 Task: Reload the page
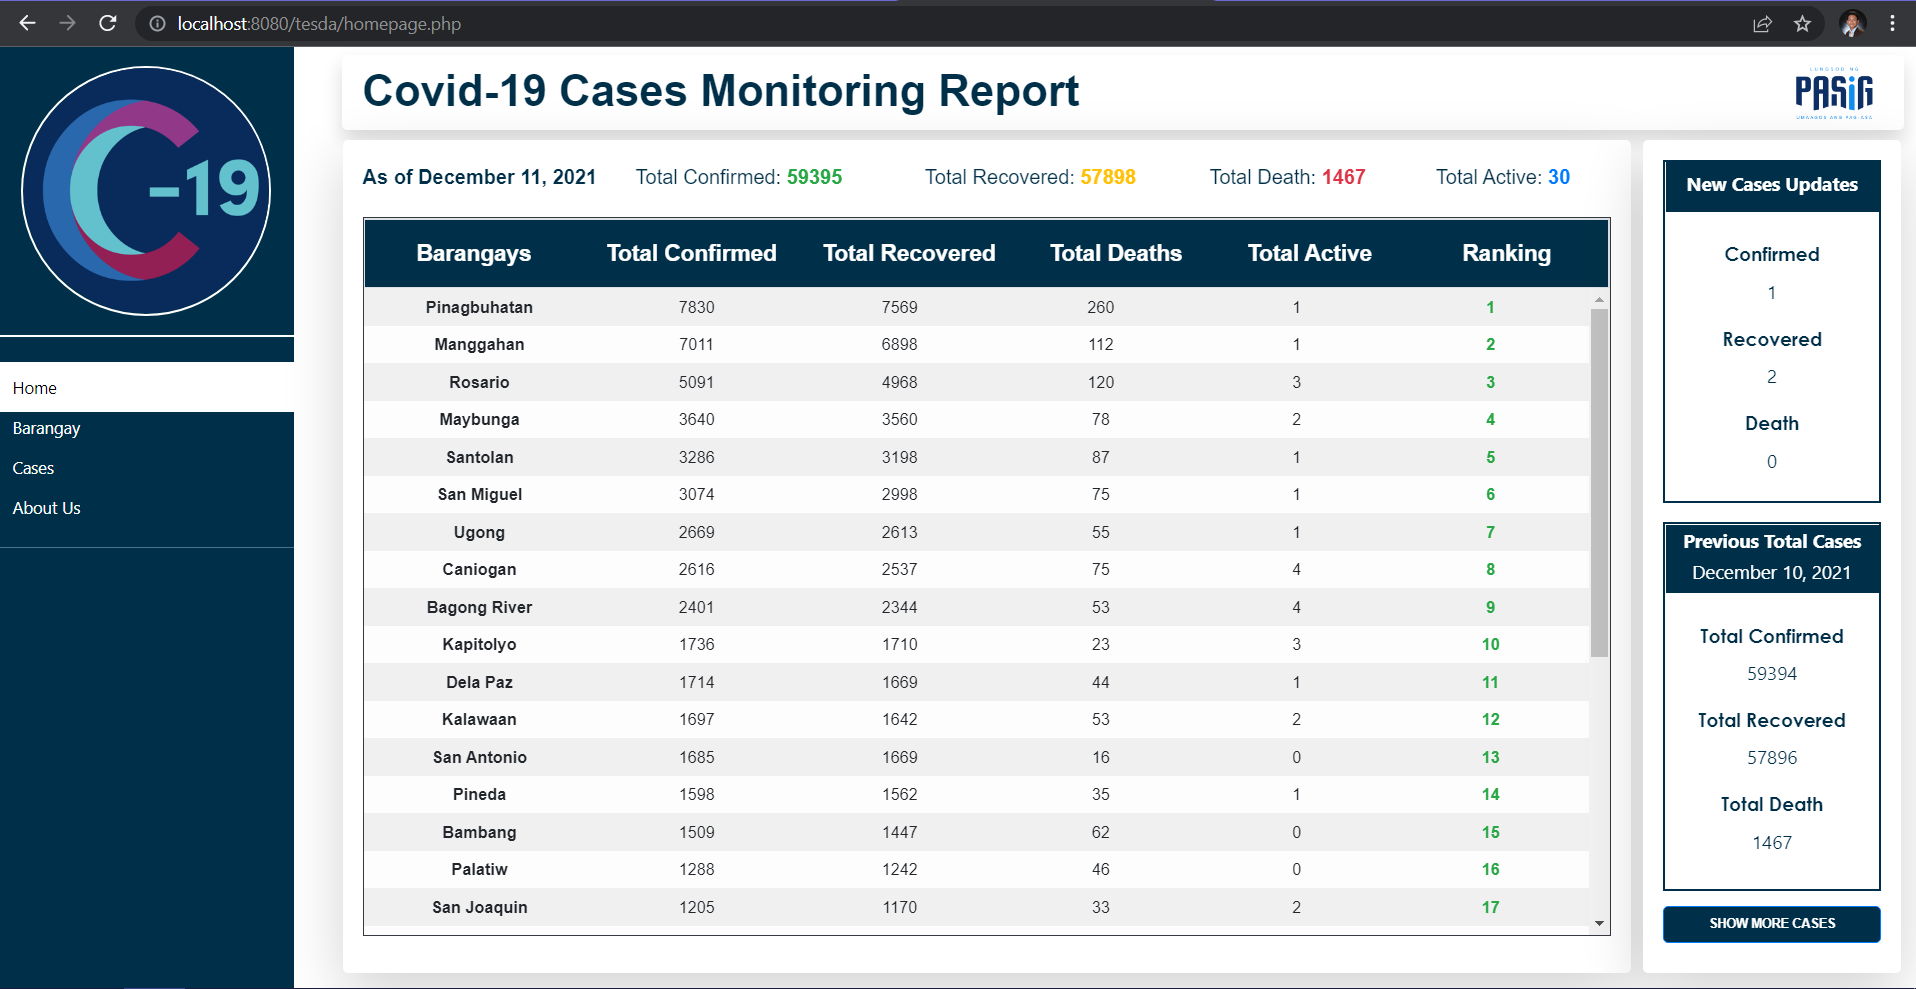108,23
